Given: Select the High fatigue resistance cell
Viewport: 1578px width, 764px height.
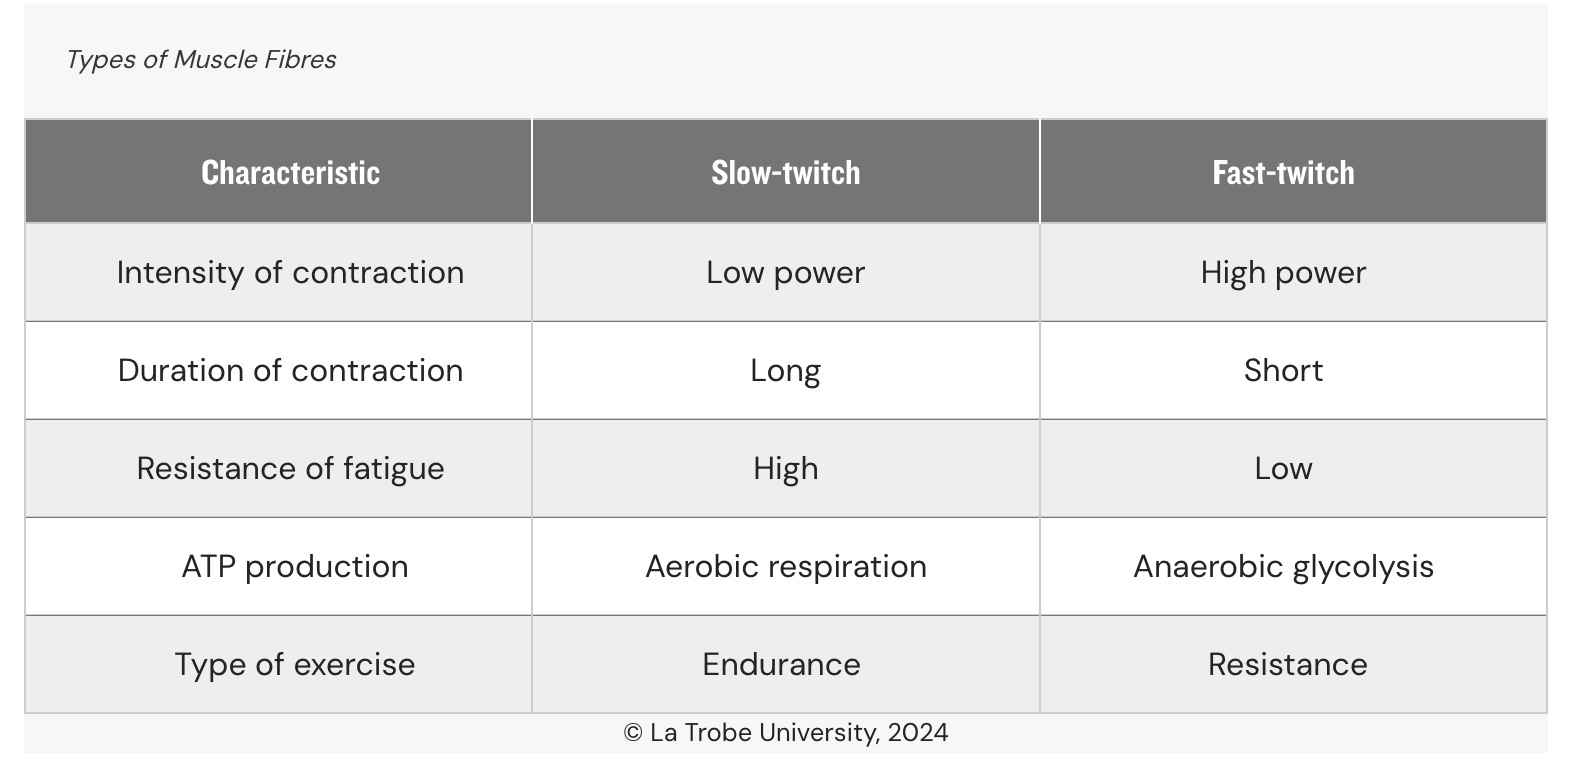Looking at the screenshot, I should click(x=786, y=468).
